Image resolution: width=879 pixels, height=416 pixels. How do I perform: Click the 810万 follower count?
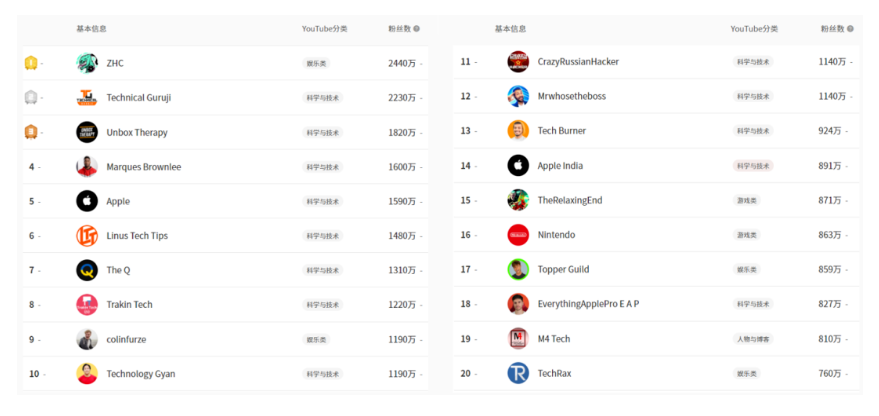pos(830,339)
